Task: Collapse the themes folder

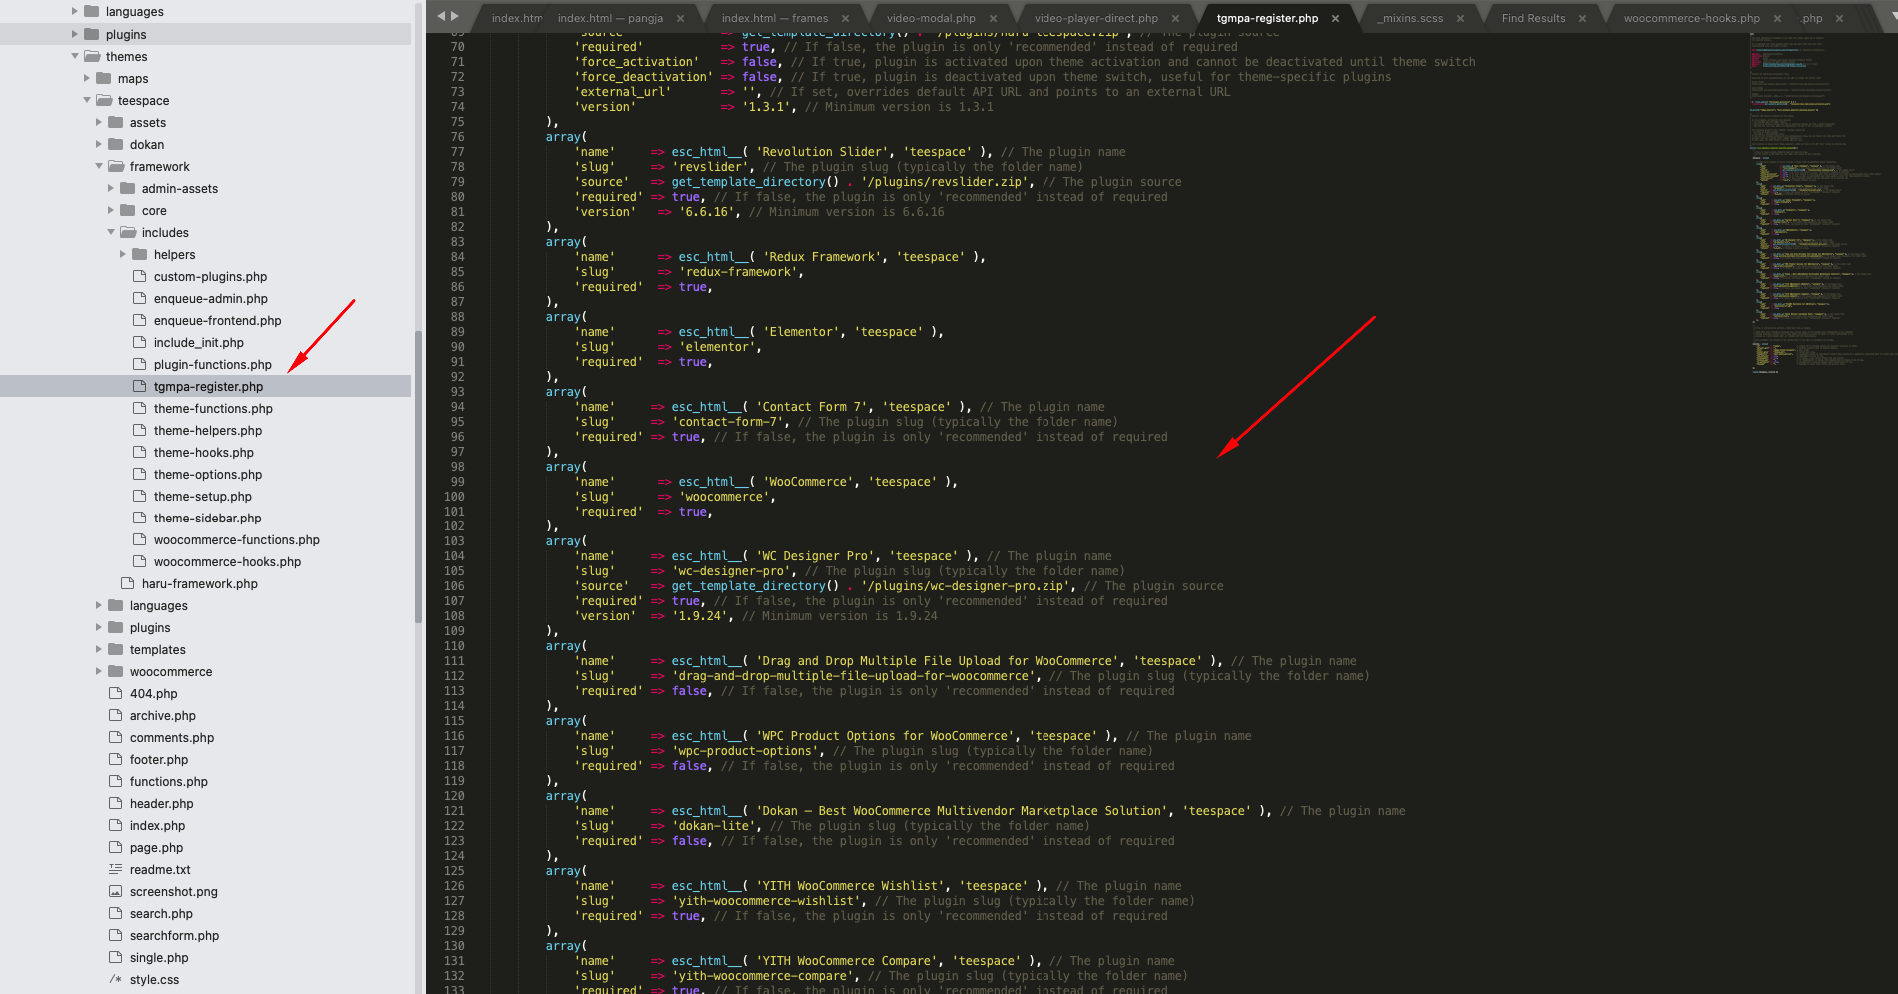Action: [x=75, y=56]
